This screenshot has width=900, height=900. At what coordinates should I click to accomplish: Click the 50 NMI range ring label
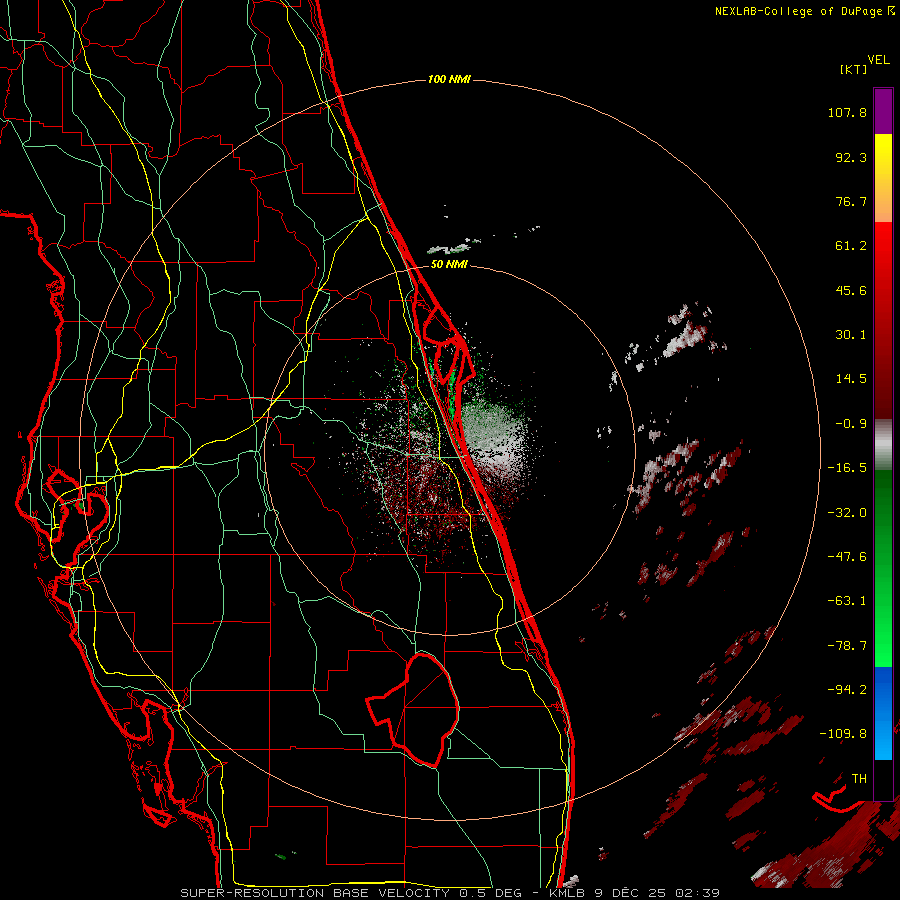449,265
